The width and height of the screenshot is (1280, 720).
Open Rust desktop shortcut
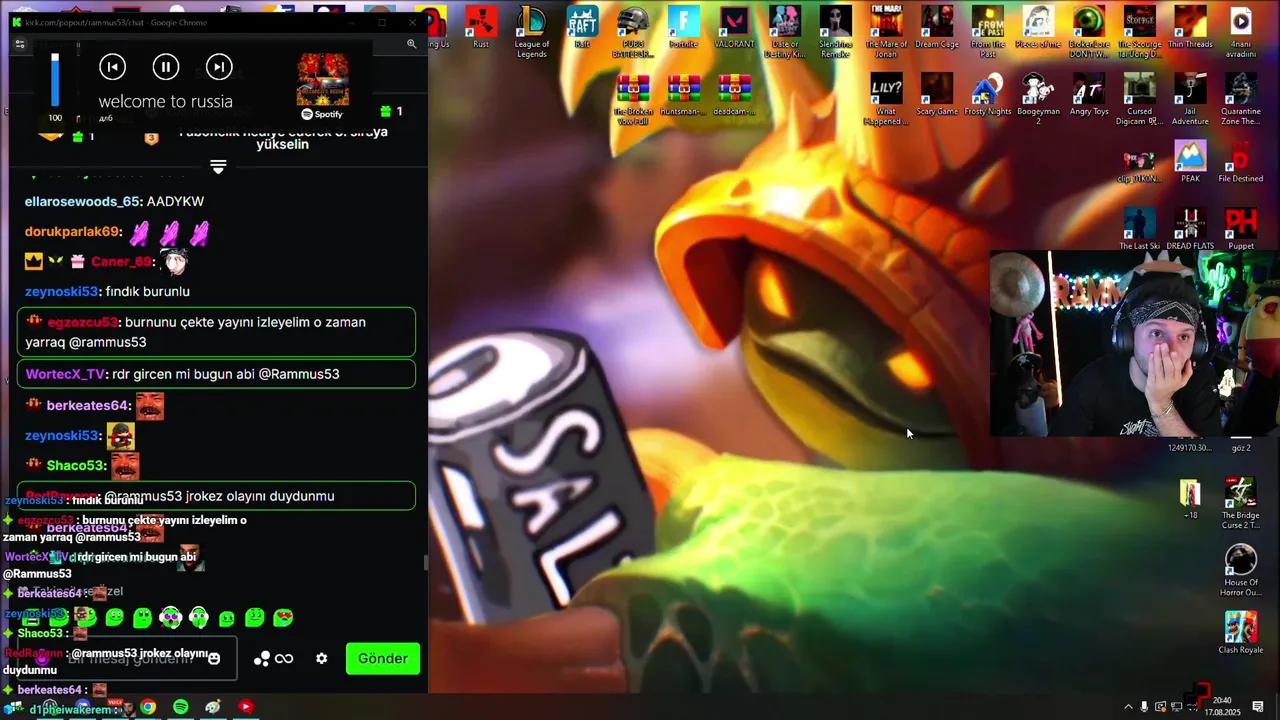click(481, 28)
